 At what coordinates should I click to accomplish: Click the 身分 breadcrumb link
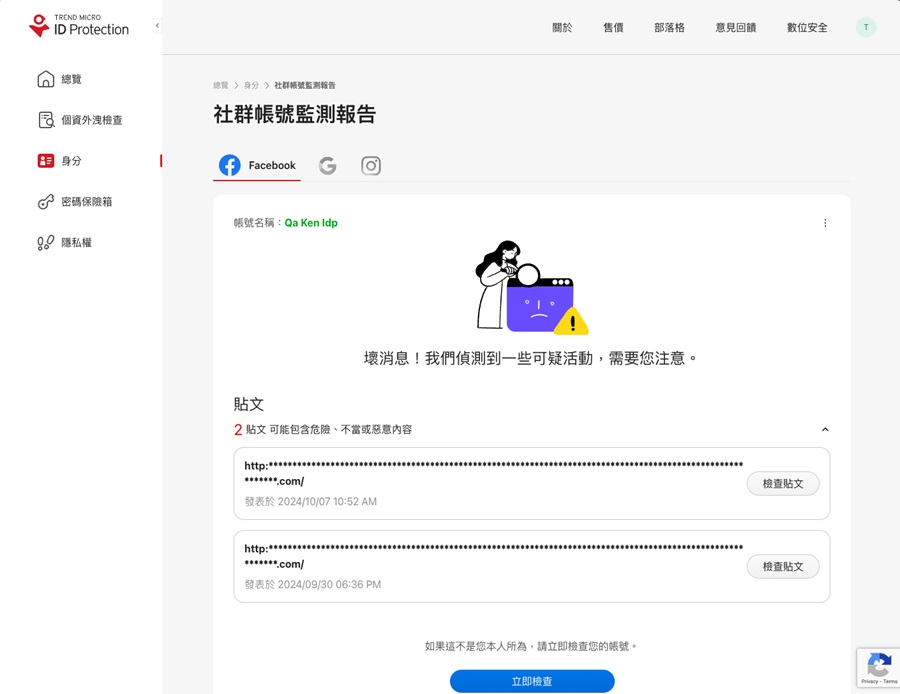(251, 86)
